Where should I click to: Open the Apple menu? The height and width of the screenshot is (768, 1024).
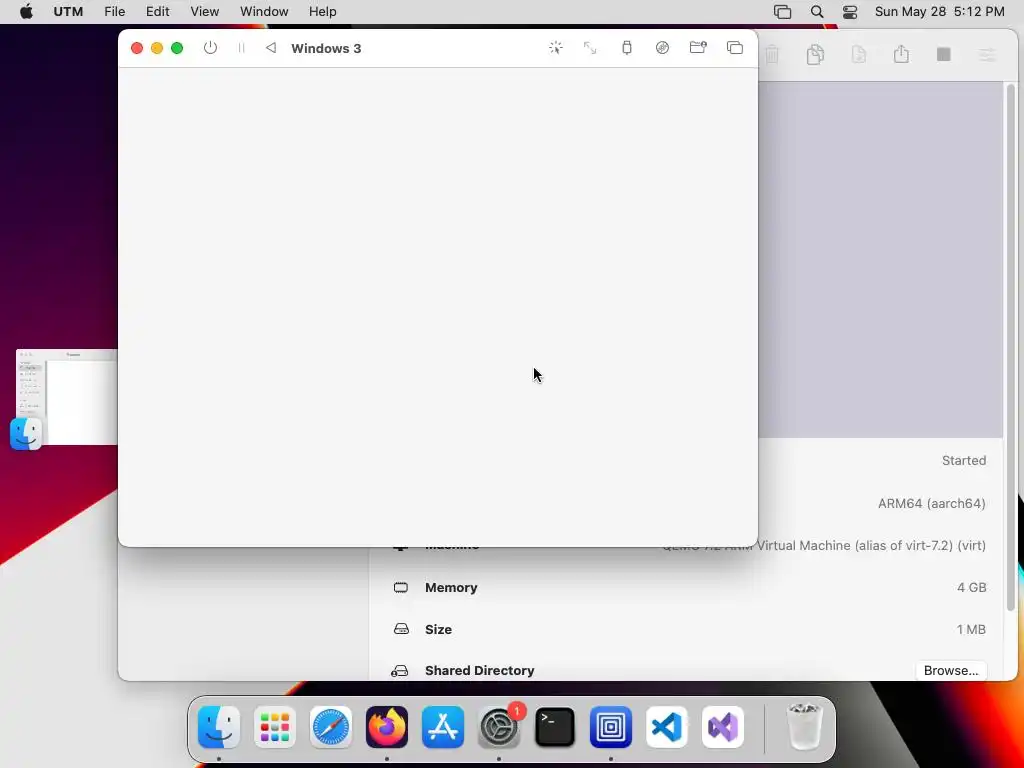[26, 12]
